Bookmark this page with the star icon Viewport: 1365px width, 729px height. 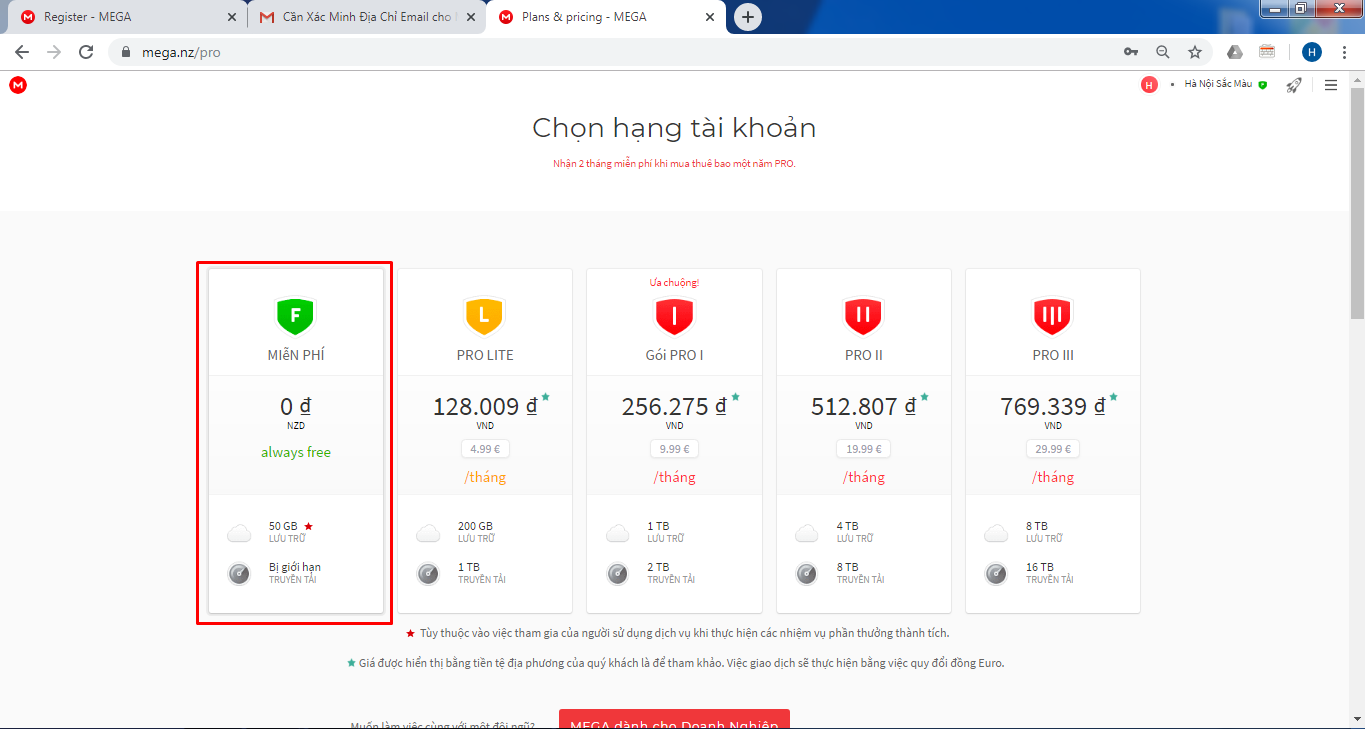(1194, 52)
